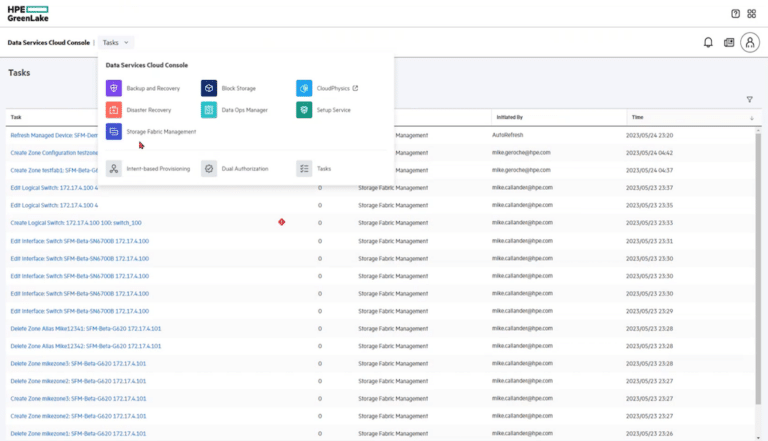Click the Initiated By column header

click(509, 118)
